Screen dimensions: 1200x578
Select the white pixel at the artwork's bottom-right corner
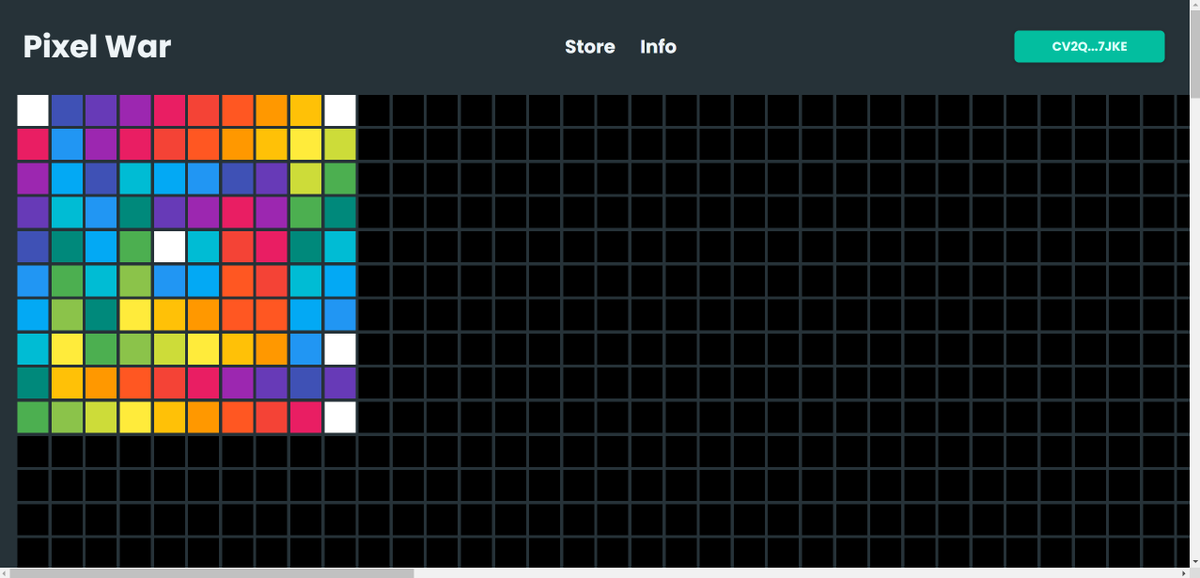(340, 417)
